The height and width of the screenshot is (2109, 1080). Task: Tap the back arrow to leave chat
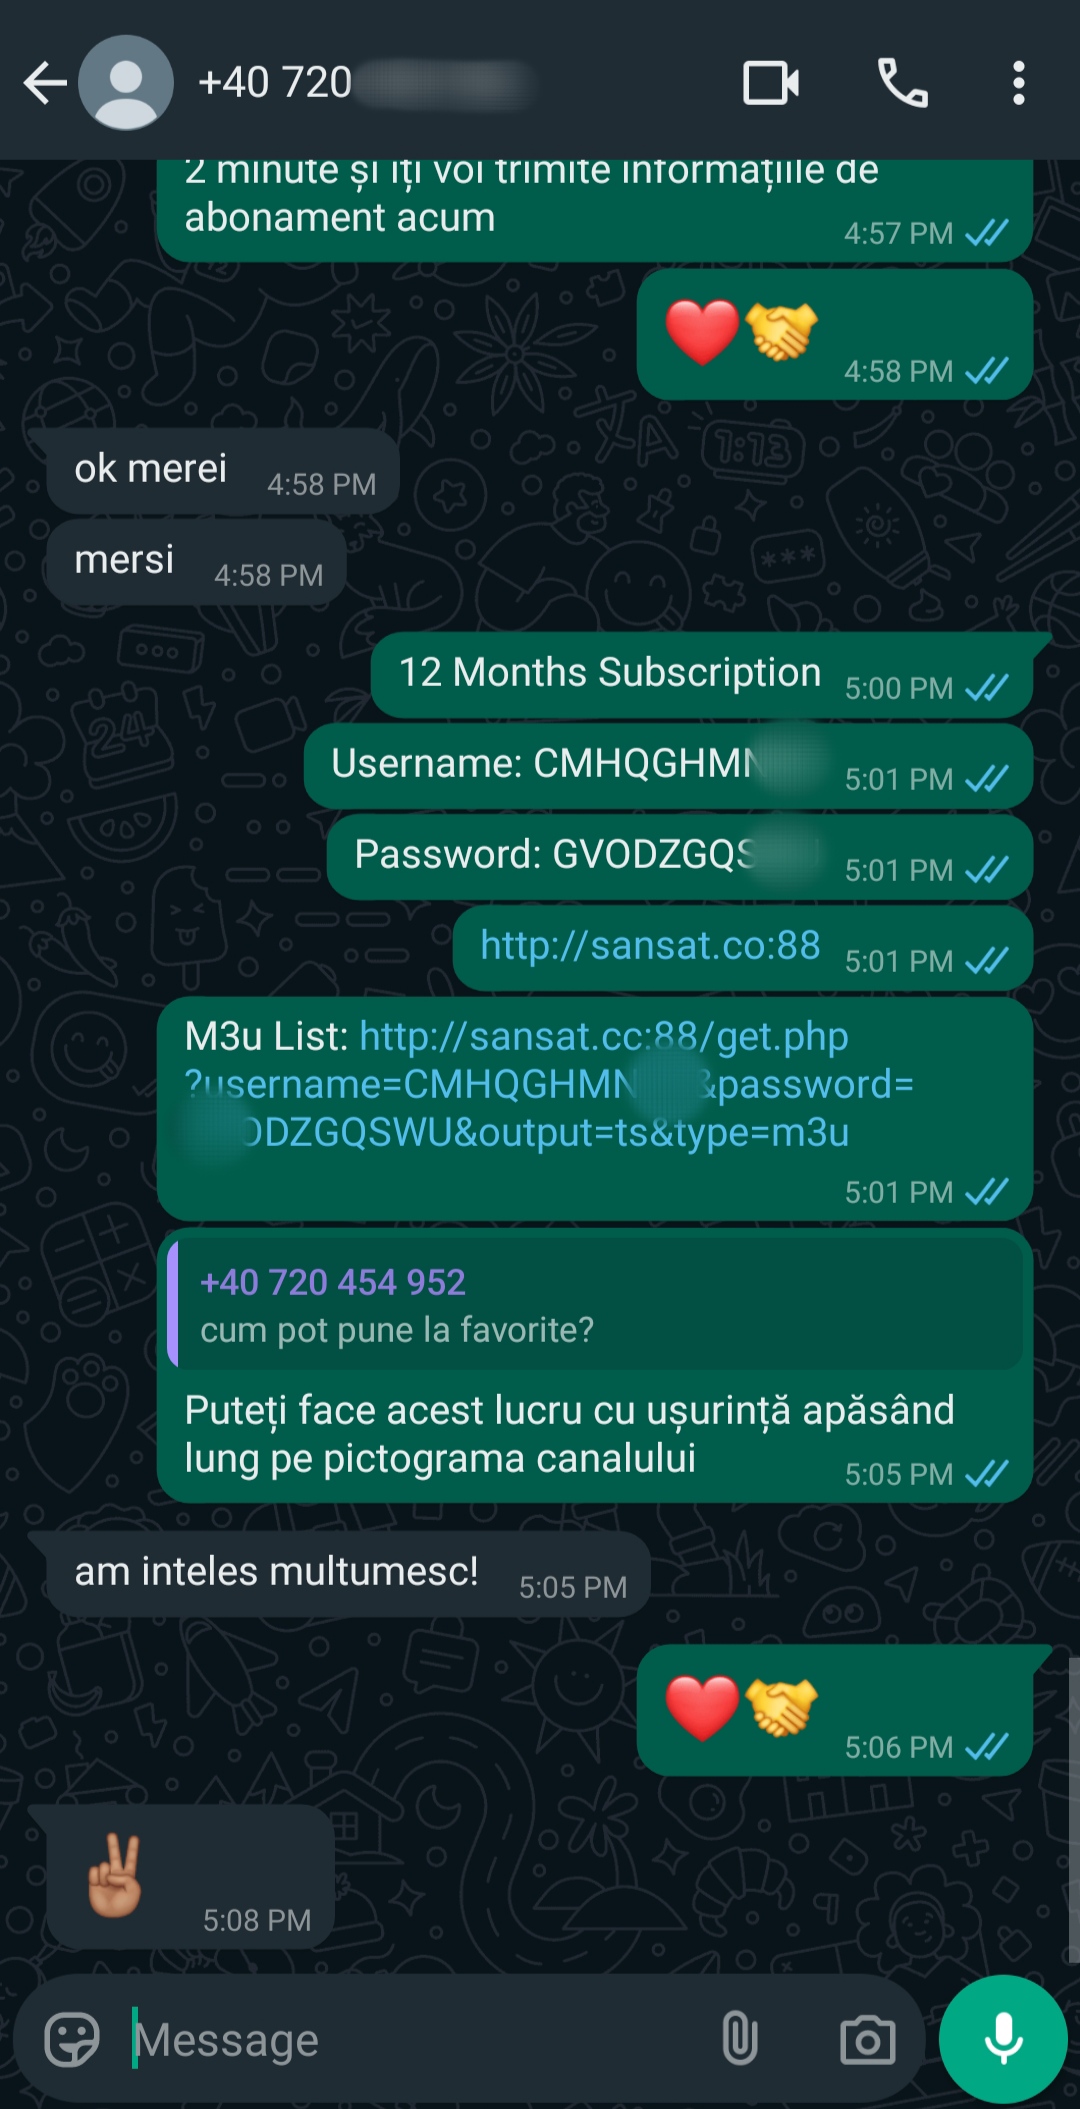(45, 83)
